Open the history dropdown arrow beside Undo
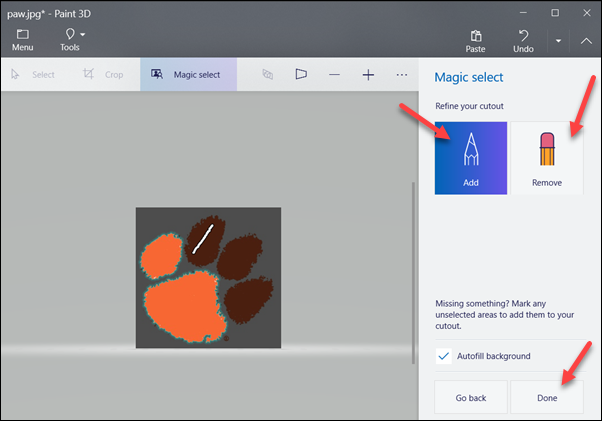This screenshot has width=602, height=421. 558,41
